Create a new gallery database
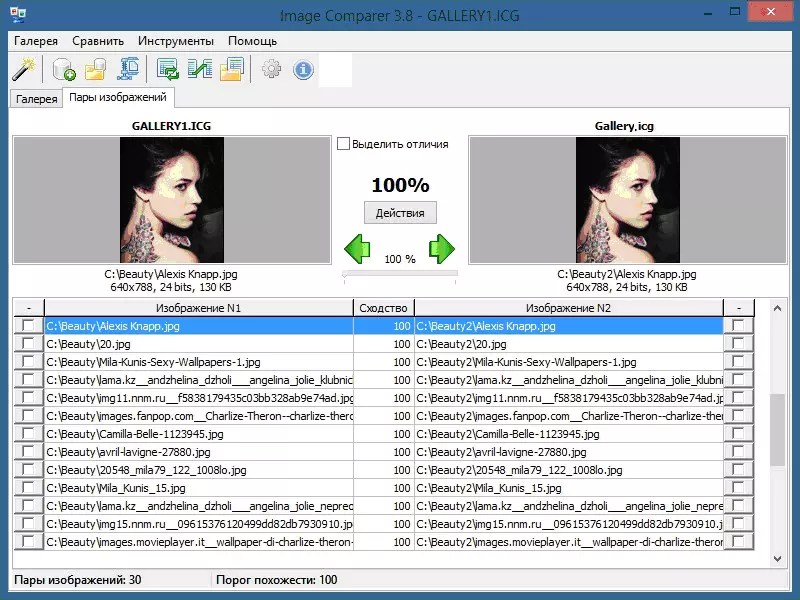Viewport: 800px width, 600px height. coord(64,69)
